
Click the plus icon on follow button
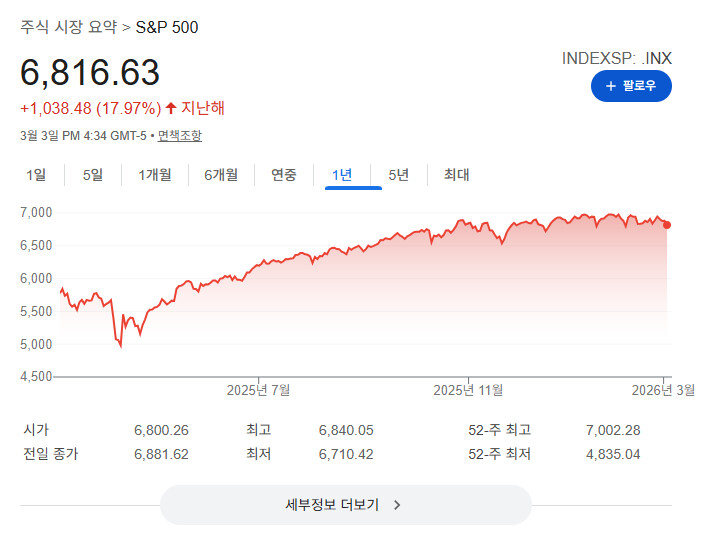[x=610, y=87]
